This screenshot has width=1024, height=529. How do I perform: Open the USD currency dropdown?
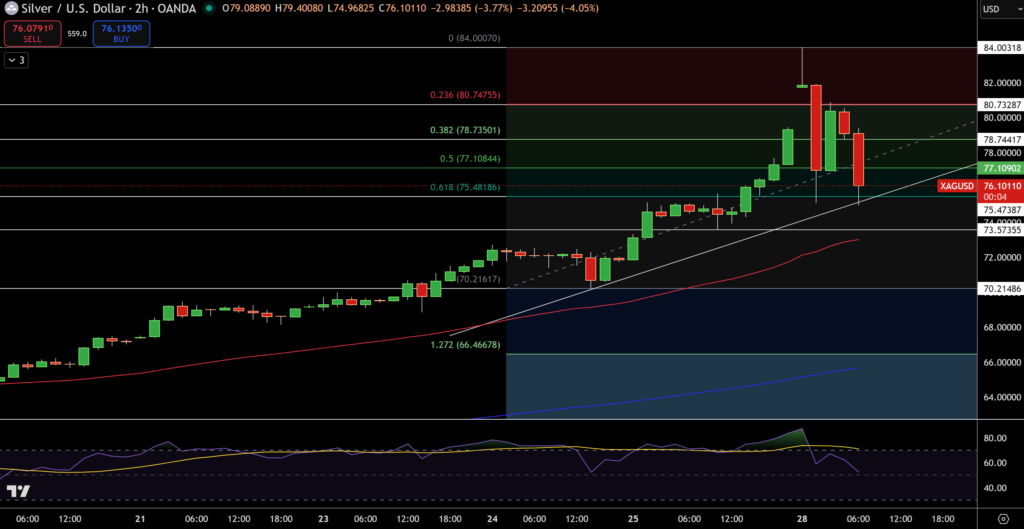pos(998,9)
